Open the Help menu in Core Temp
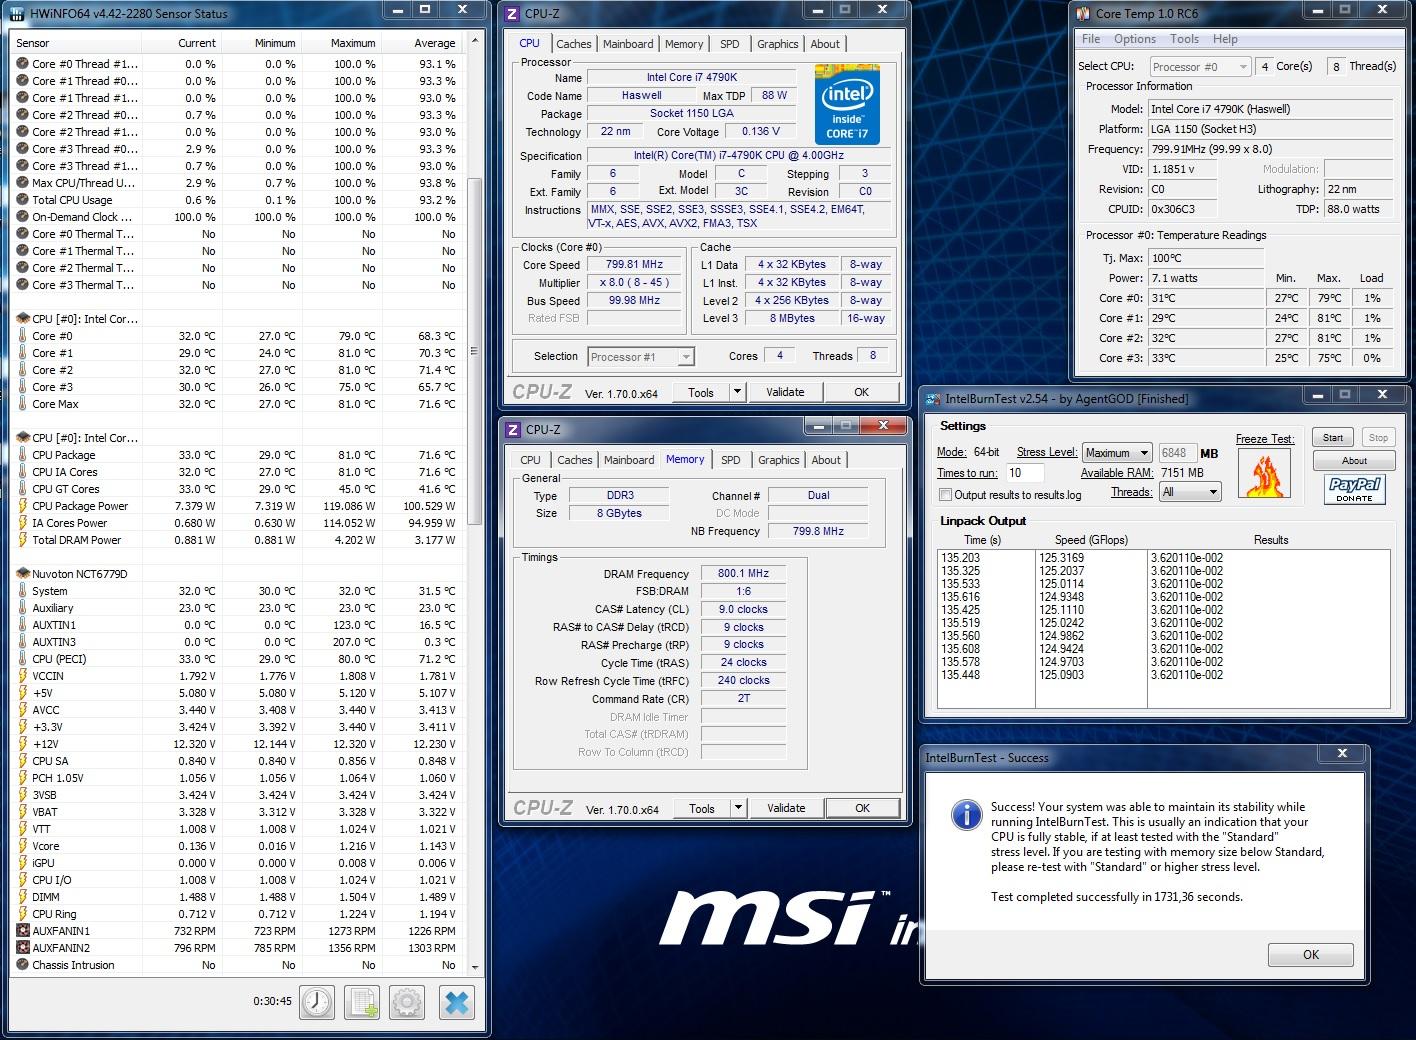 coord(1225,39)
